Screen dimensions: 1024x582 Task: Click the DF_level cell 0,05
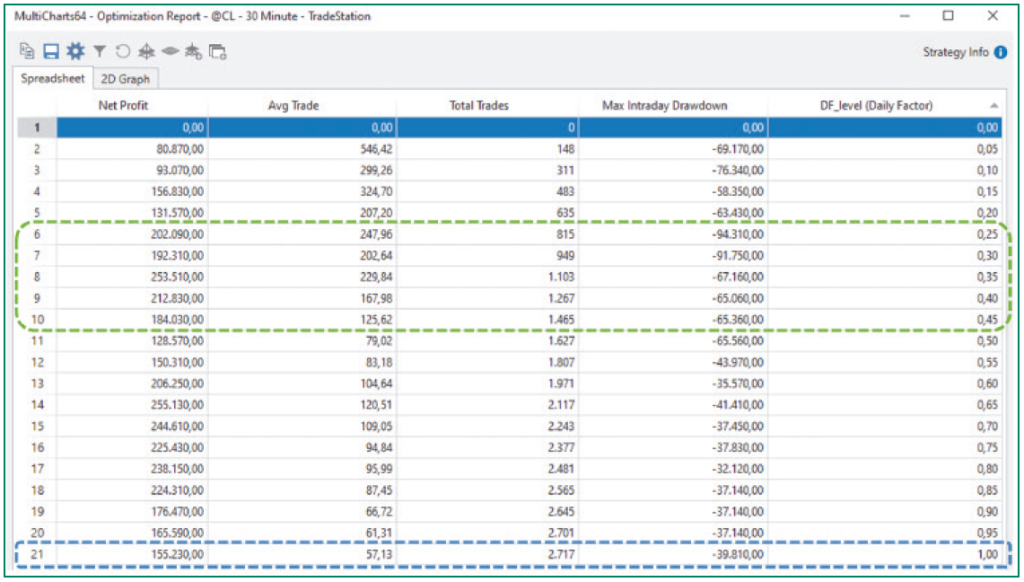(x=885, y=149)
